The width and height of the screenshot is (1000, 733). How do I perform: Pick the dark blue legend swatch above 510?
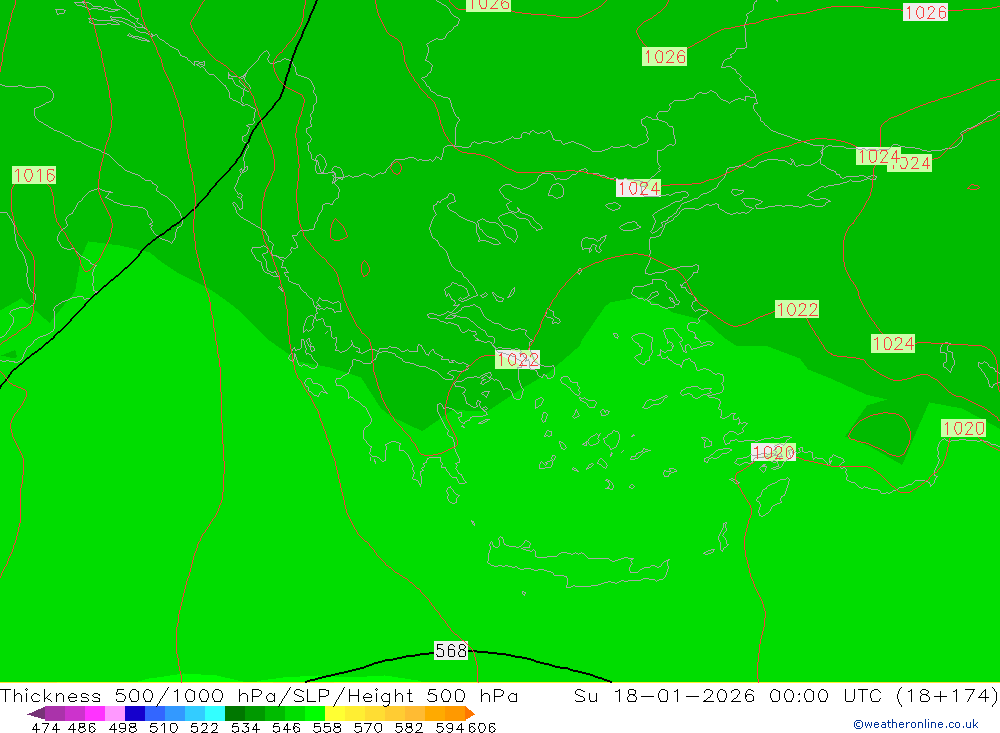[135, 713]
